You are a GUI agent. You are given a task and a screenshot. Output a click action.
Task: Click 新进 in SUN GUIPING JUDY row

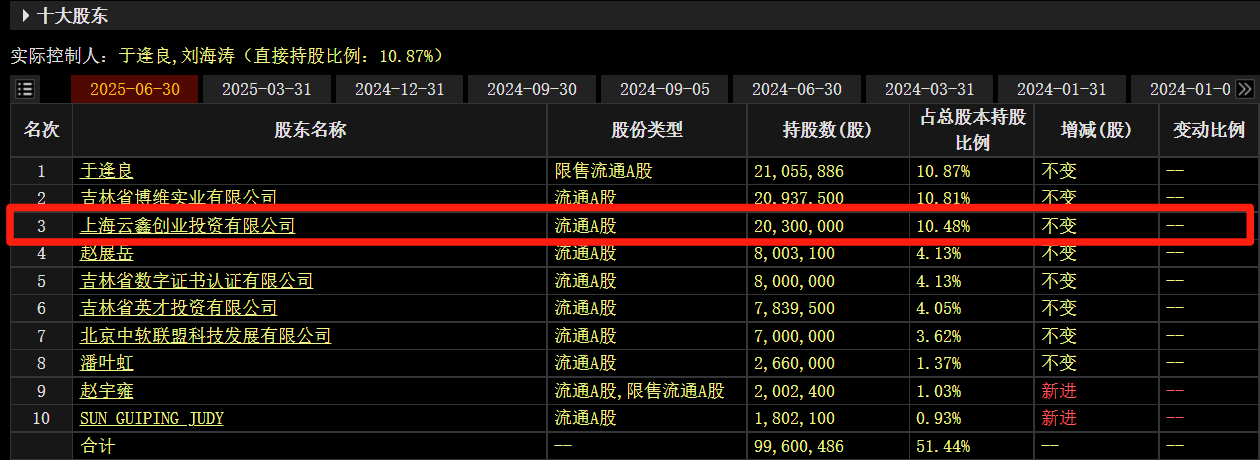[1059, 418]
